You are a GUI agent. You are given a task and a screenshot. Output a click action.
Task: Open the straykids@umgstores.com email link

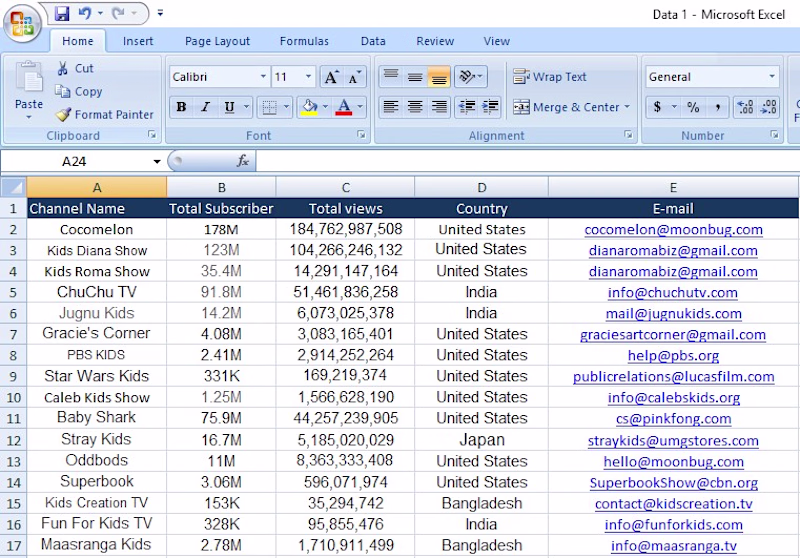point(673,440)
